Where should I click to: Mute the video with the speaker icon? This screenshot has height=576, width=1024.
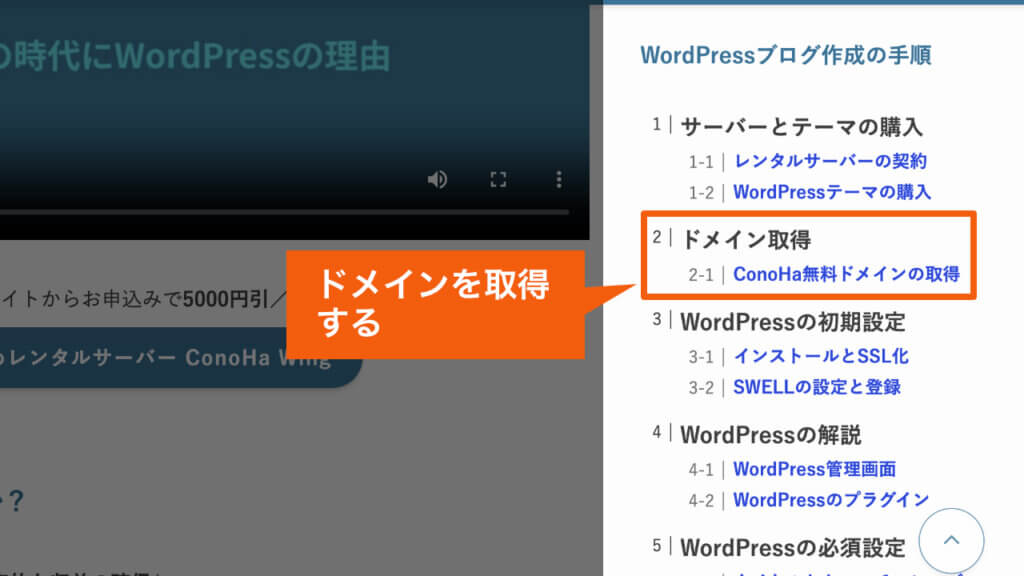tap(437, 180)
